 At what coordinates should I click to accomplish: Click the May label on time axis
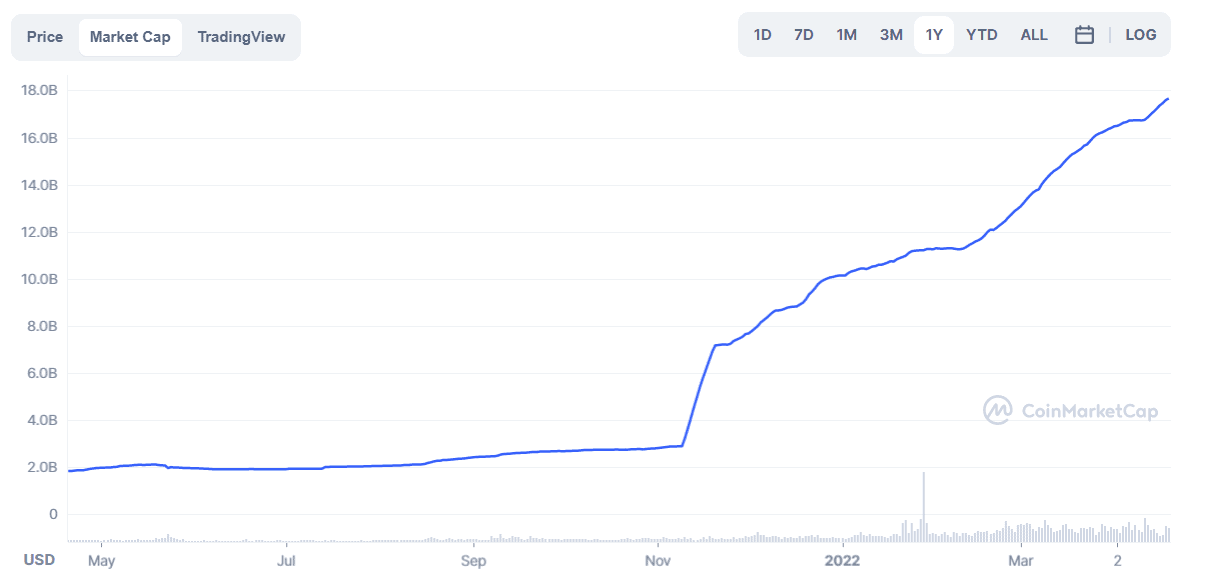pos(101,559)
